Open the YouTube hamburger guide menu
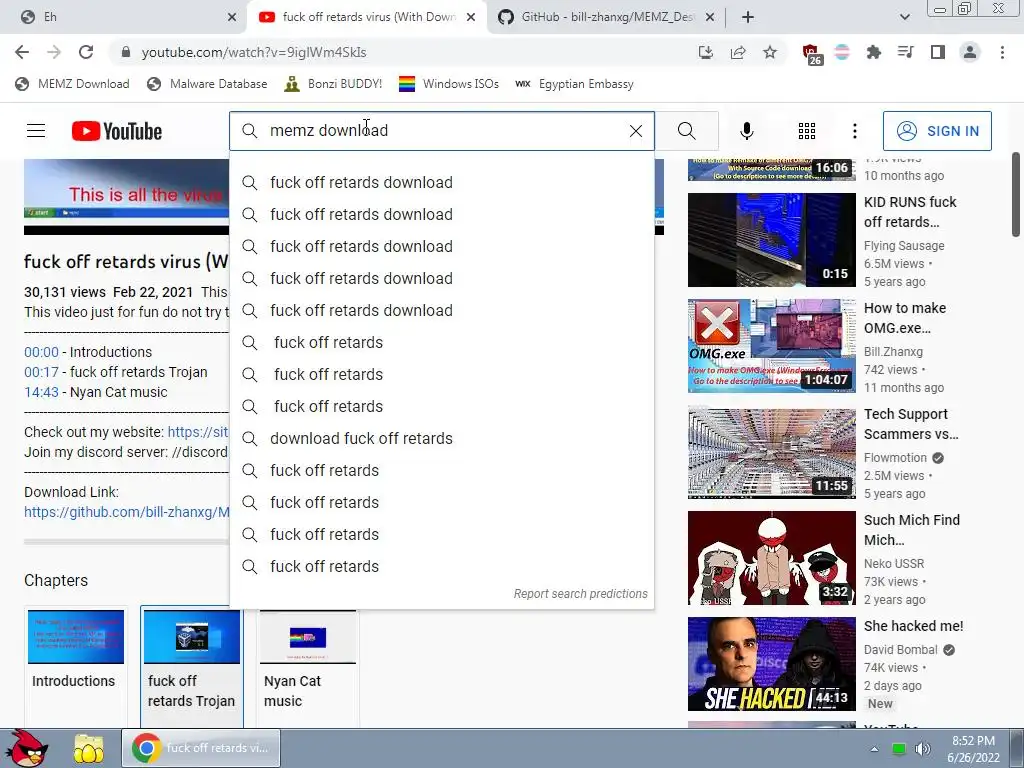 [36, 131]
